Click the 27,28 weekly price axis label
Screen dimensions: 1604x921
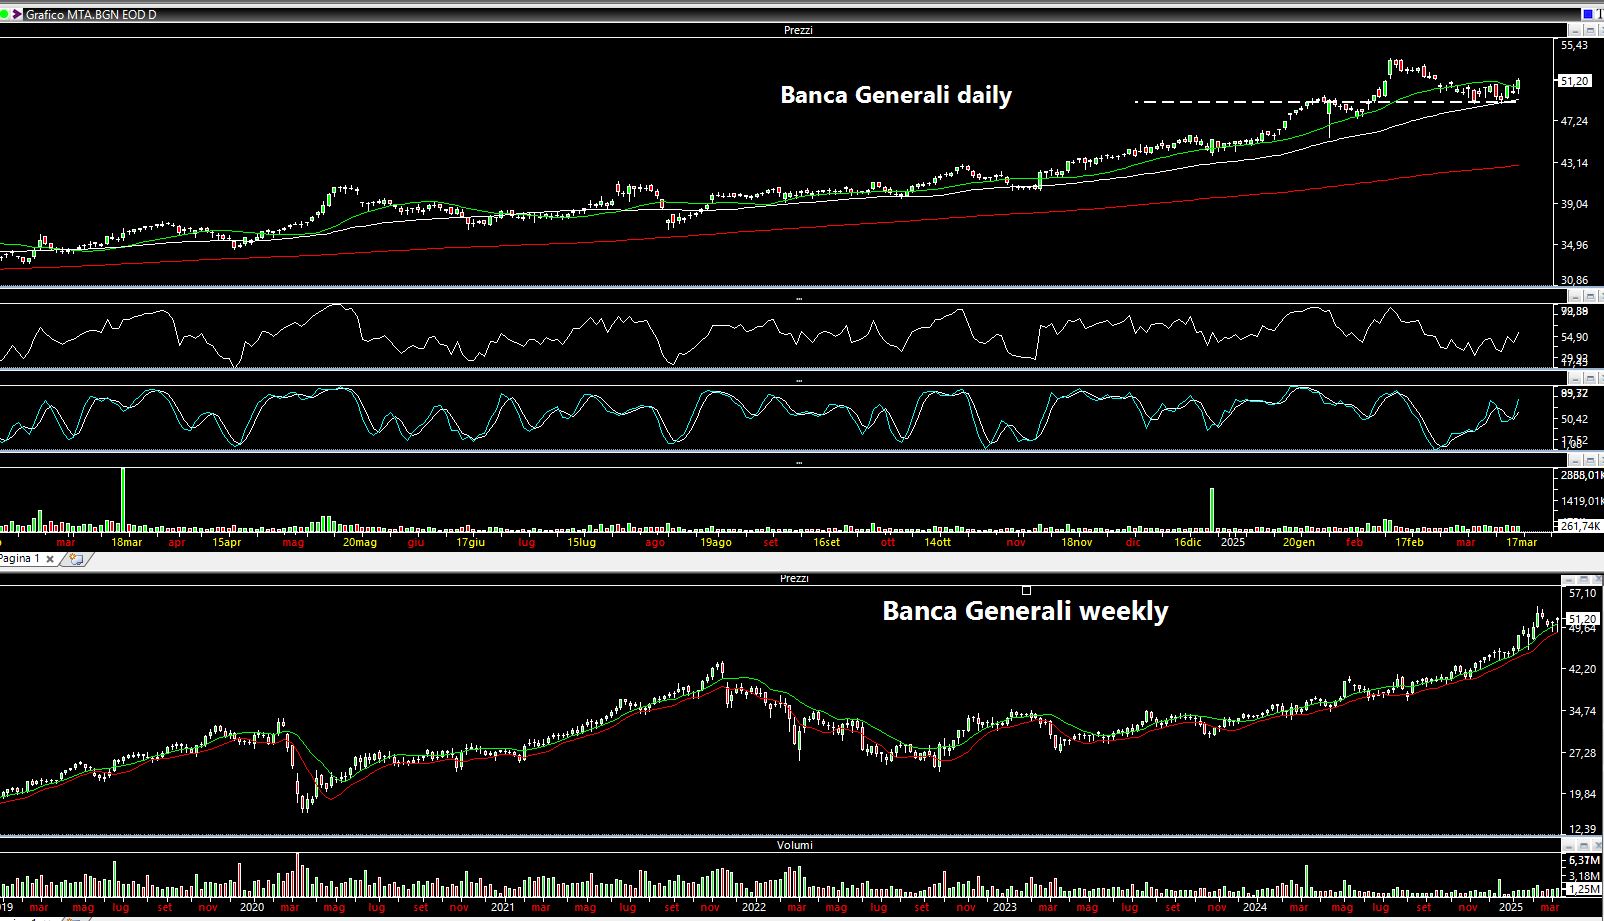(x=1583, y=753)
